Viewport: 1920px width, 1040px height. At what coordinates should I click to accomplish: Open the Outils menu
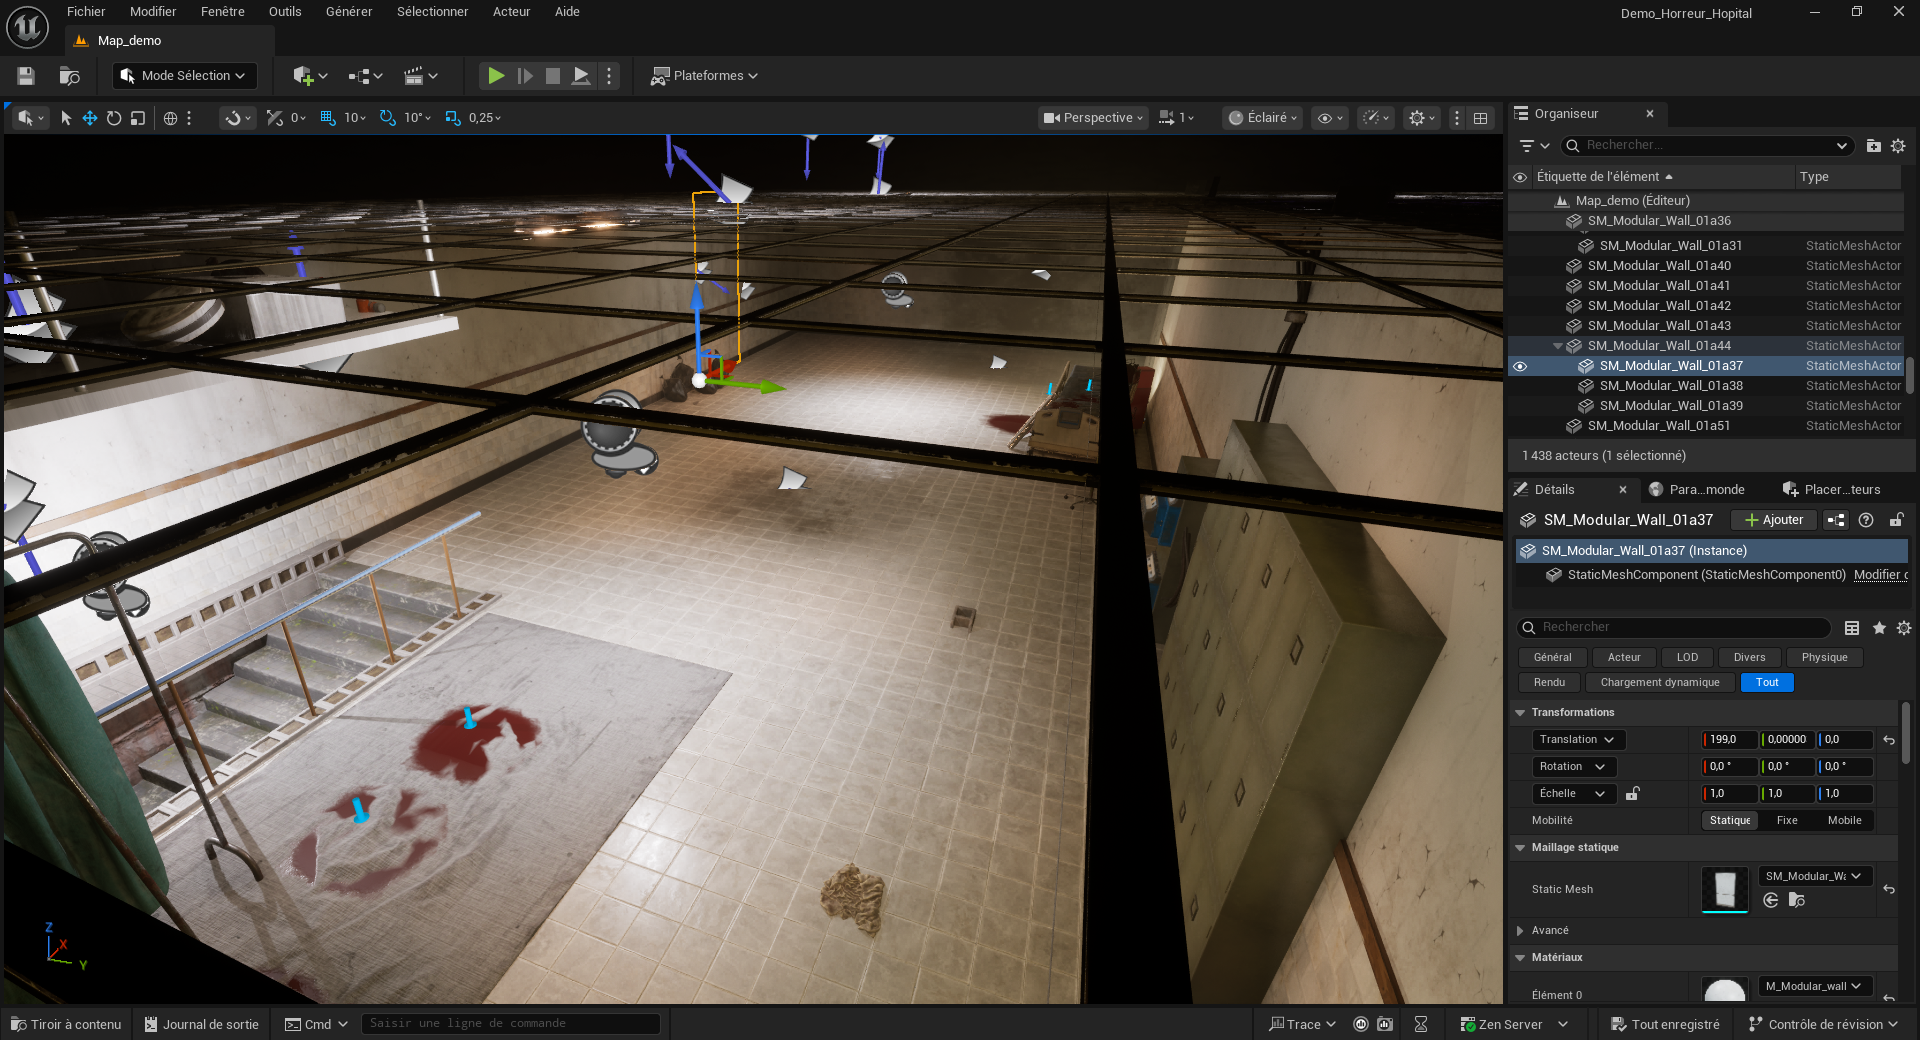click(285, 12)
